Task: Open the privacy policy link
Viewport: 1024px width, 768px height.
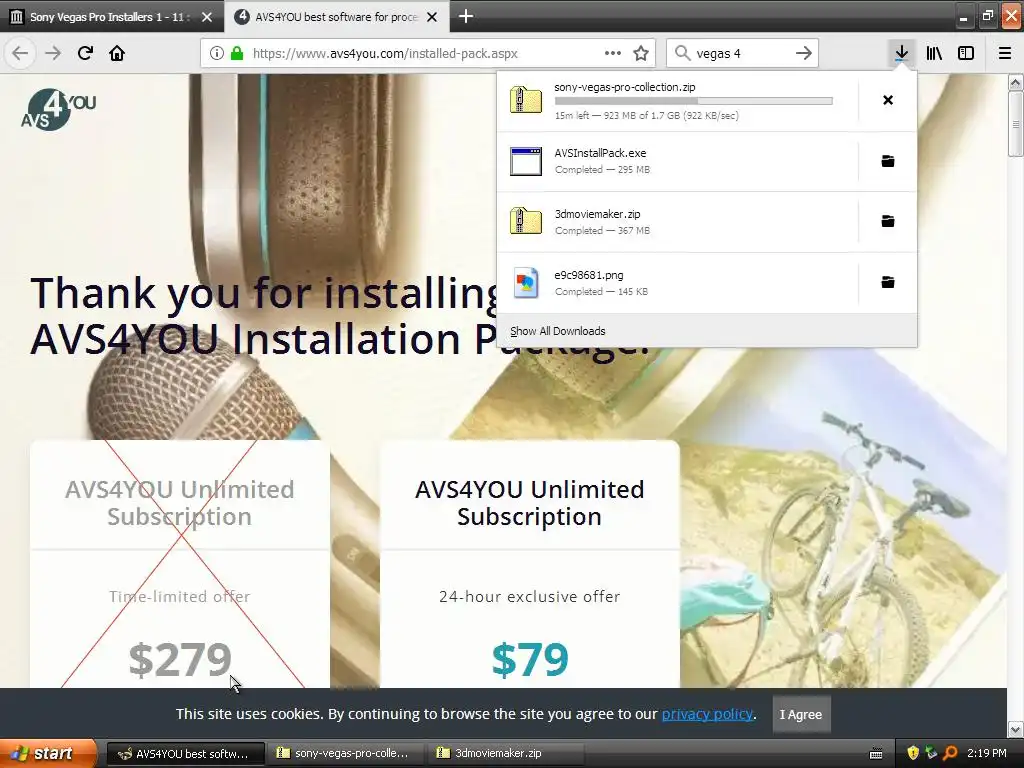Action: tap(707, 714)
